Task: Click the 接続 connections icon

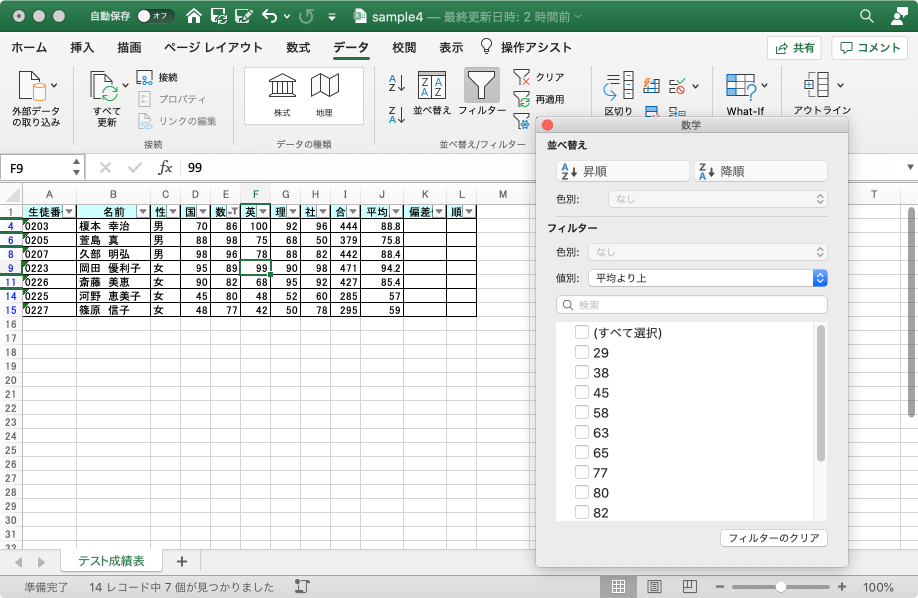Action: pos(145,77)
